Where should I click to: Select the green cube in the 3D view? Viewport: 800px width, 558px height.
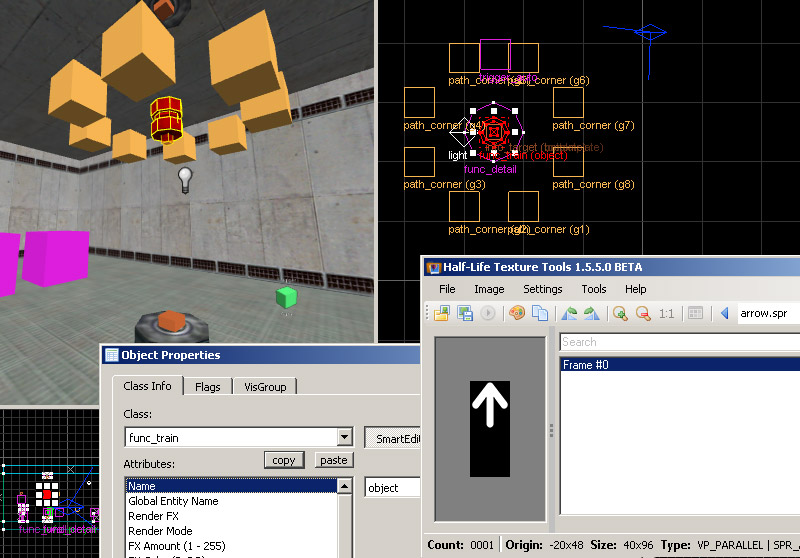click(286, 298)
